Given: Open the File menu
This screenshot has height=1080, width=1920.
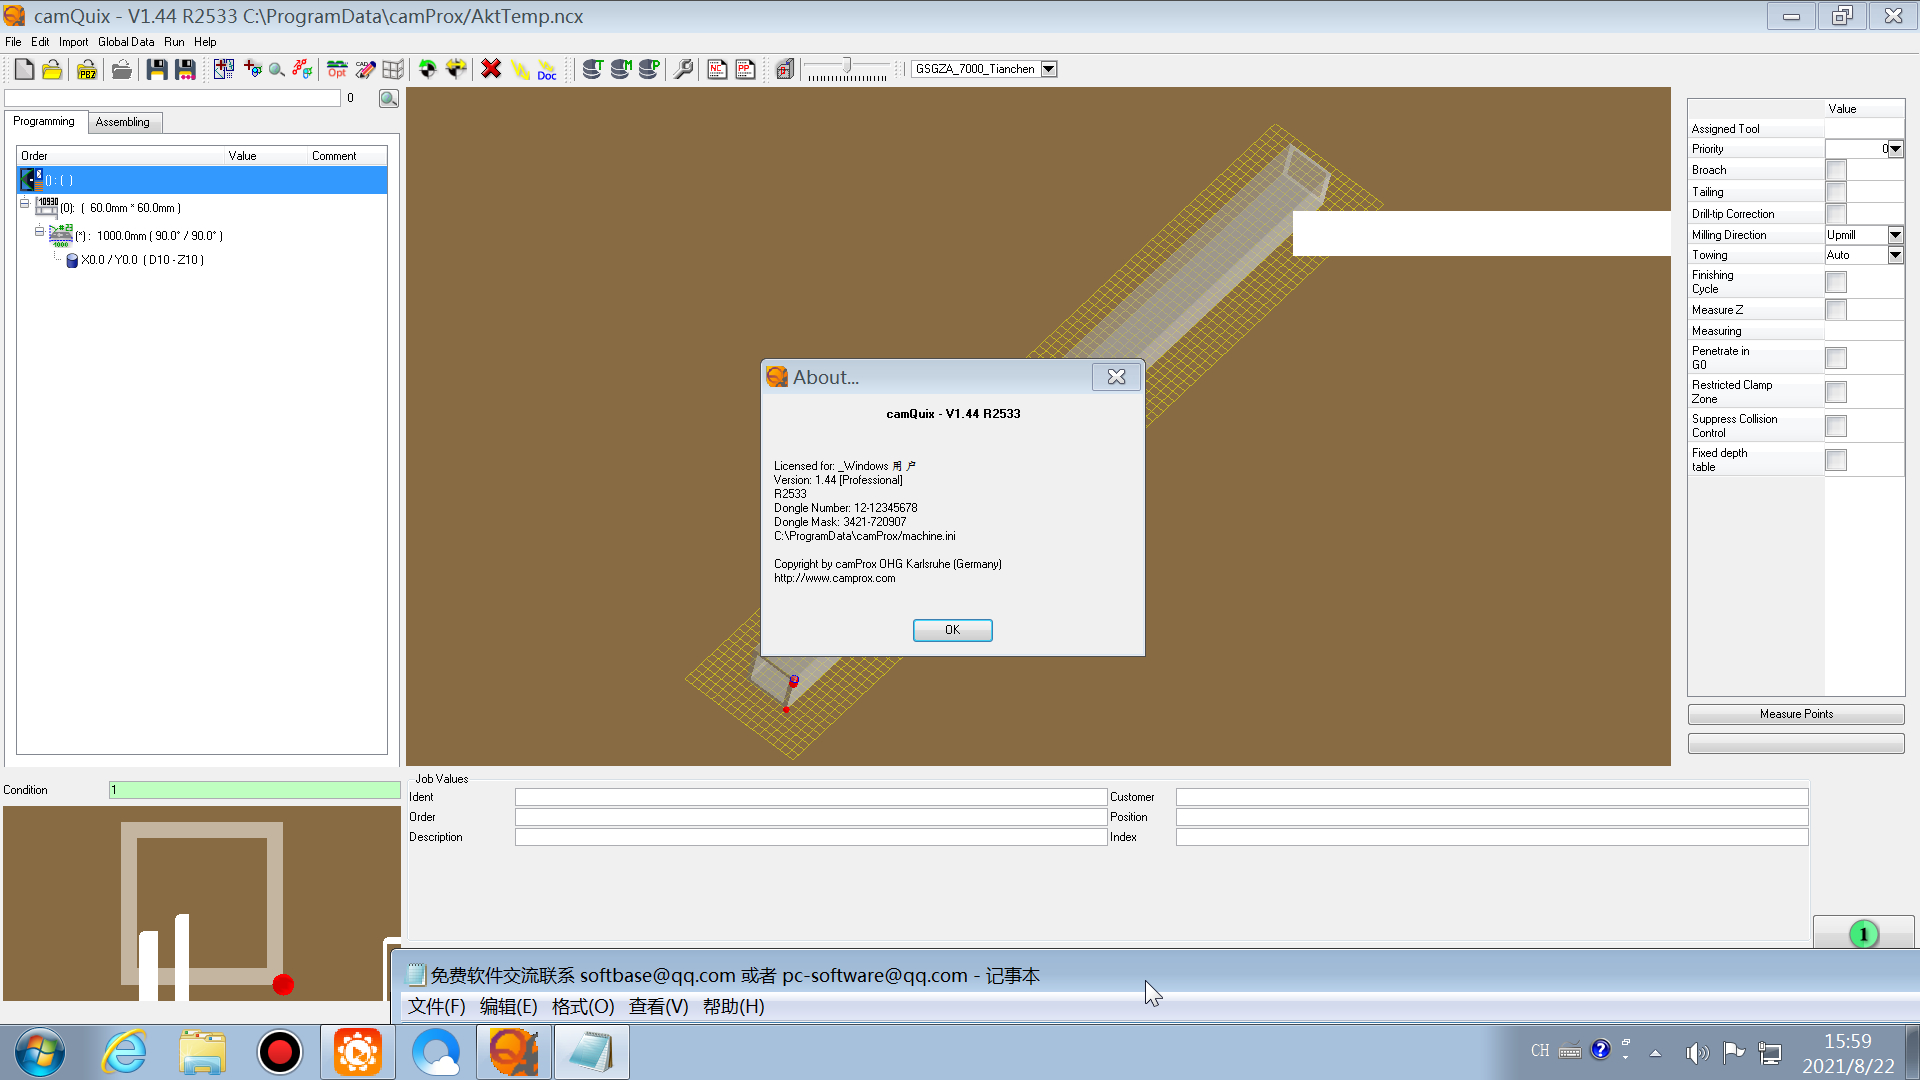Looking at the screenshot, I should point(16,41).
